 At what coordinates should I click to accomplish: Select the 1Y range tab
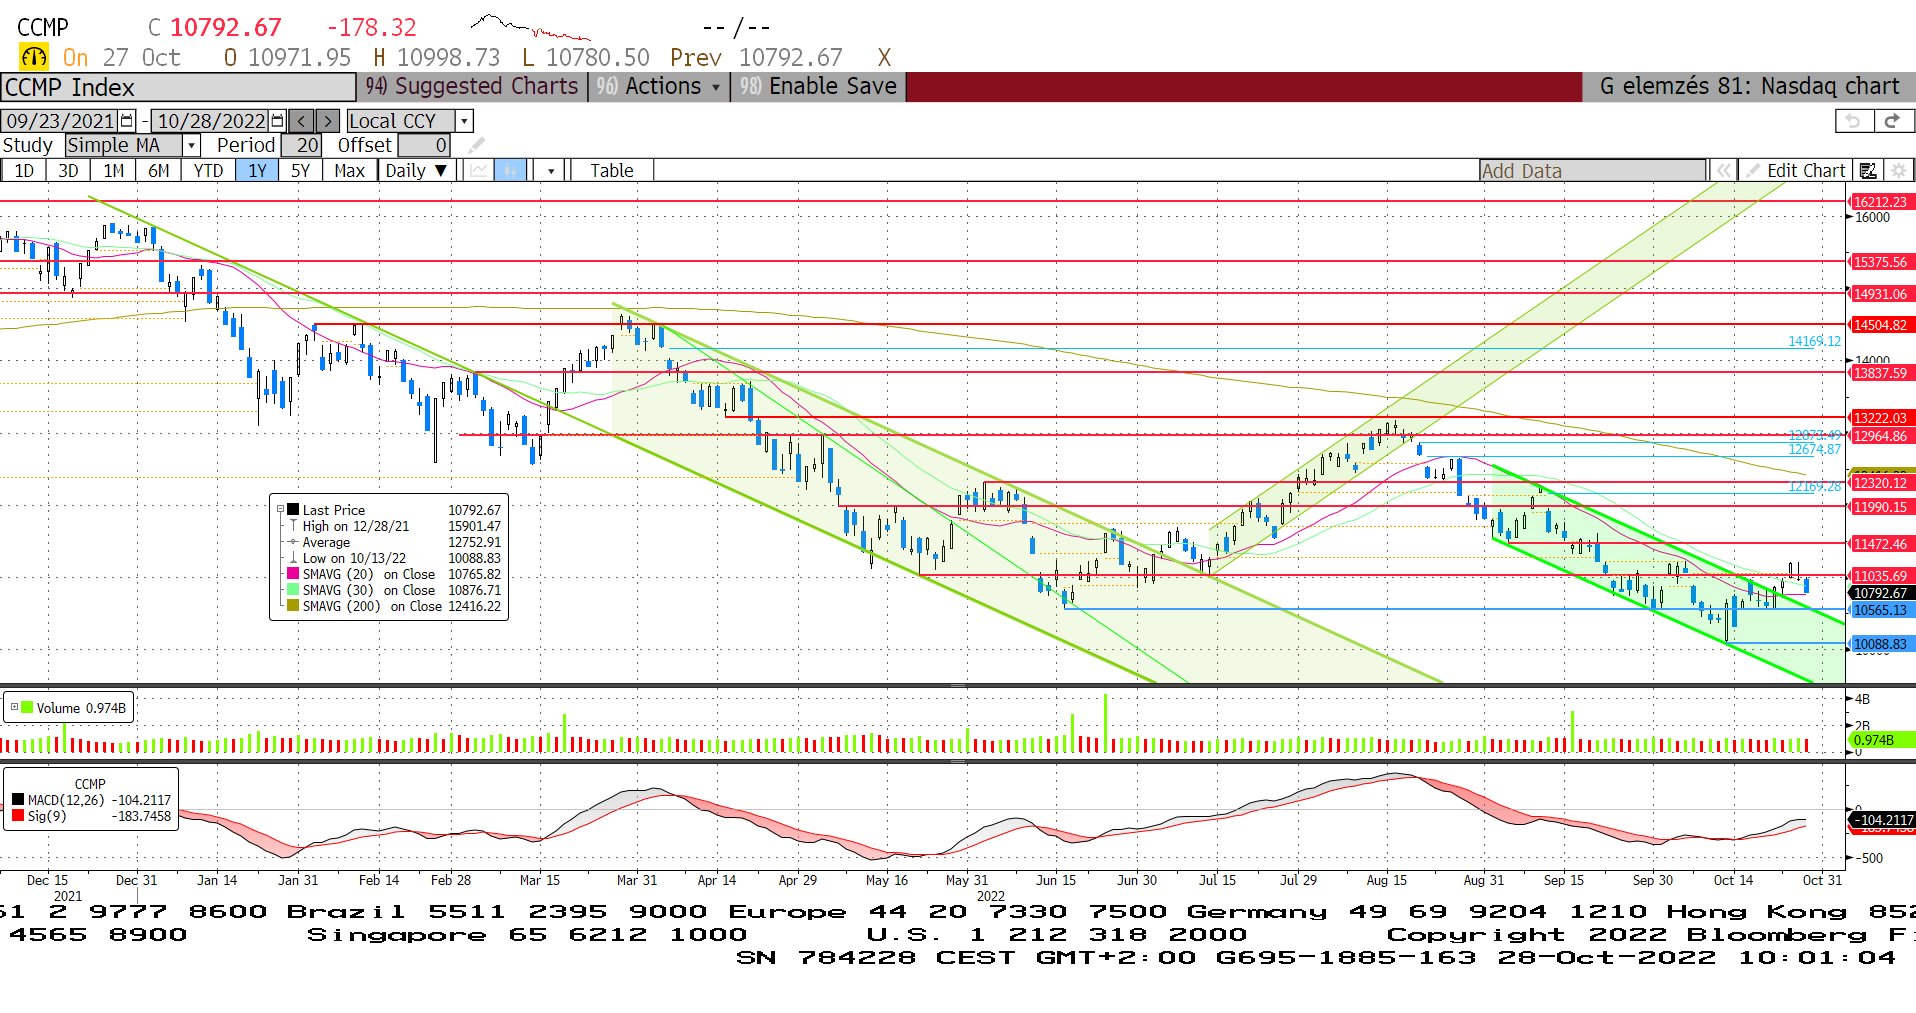(257, 170)
